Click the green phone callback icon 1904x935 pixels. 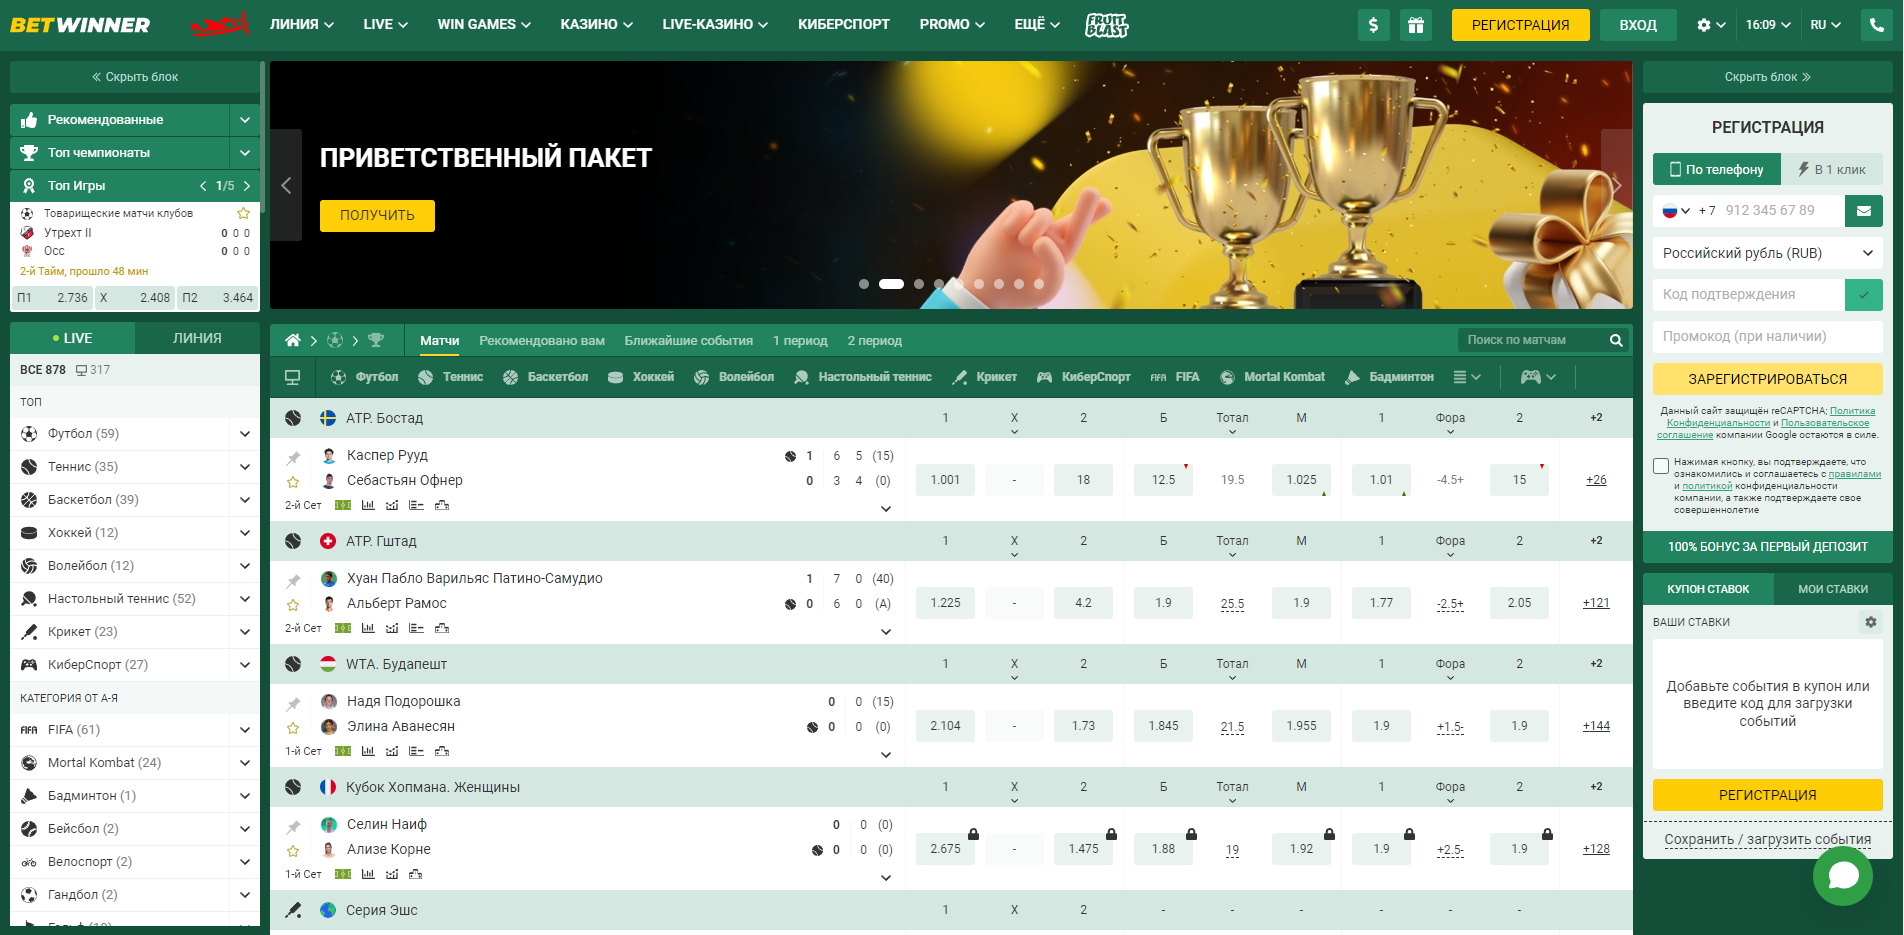click(x=1877, y=25)
